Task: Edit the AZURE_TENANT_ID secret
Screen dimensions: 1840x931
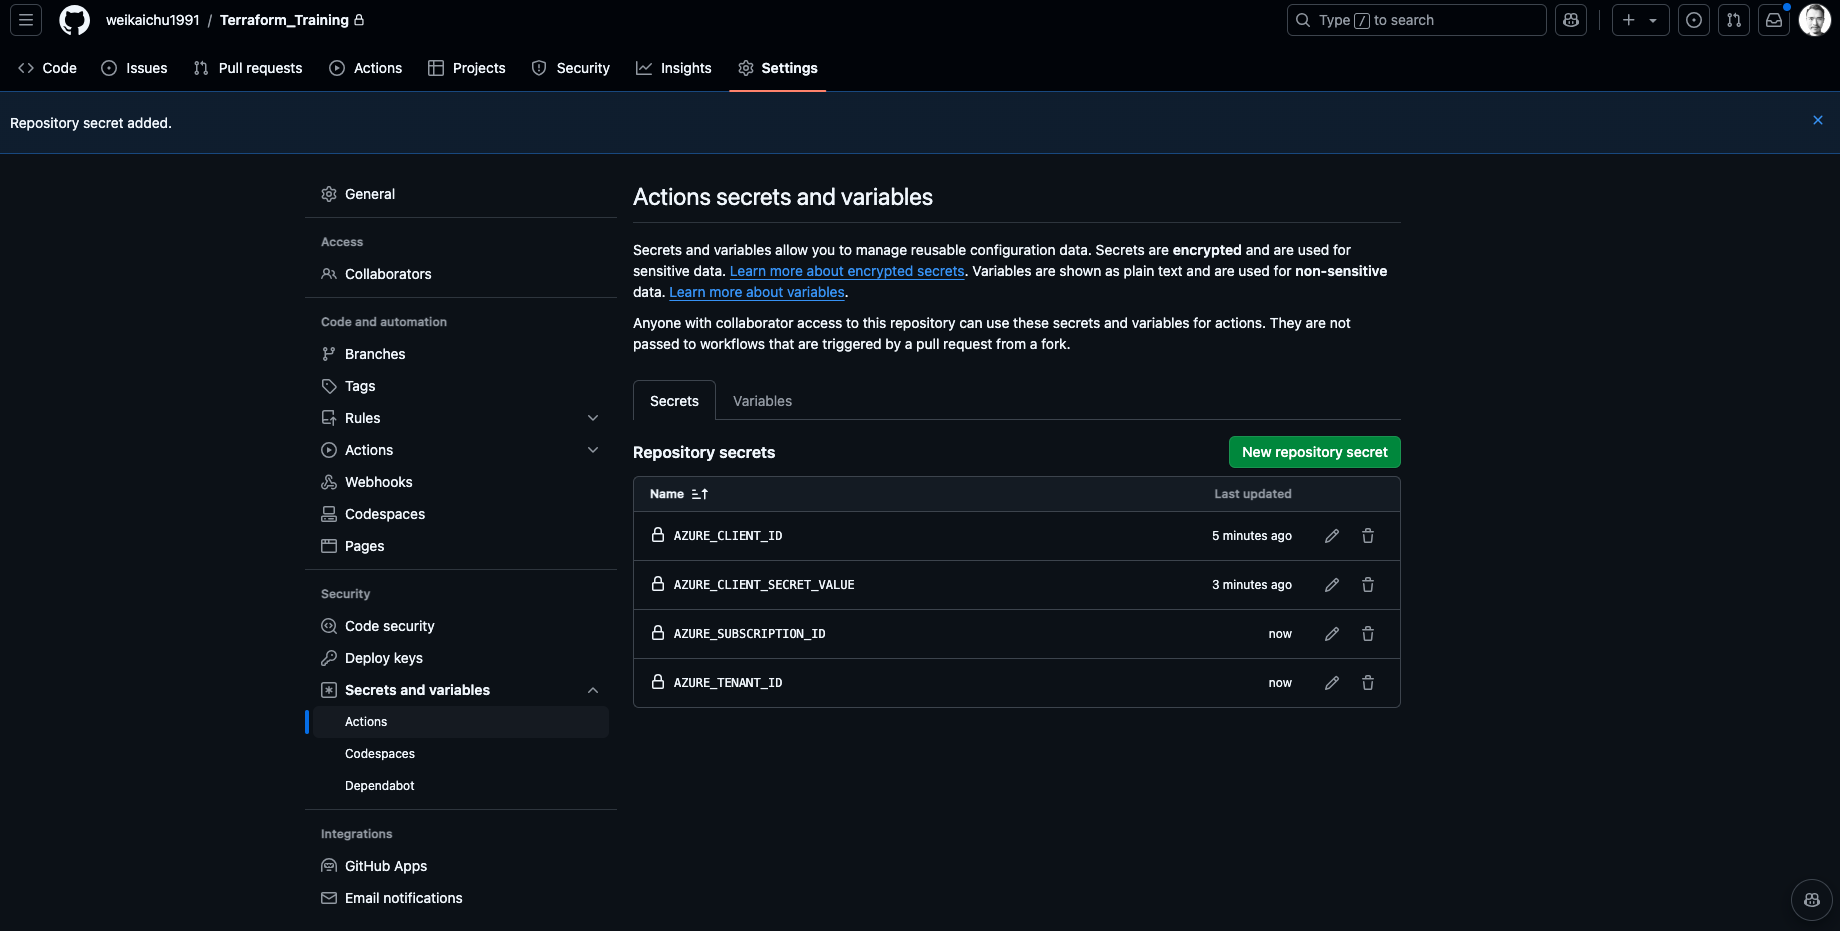Action: coord(1332,683)
